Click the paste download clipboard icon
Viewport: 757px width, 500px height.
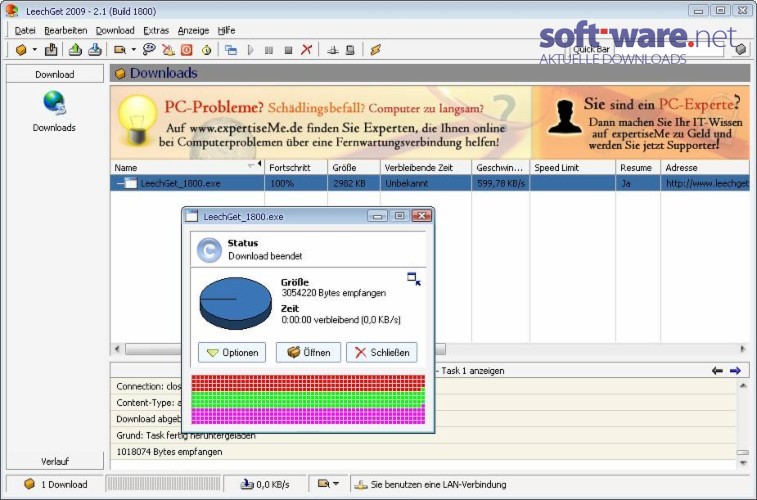tap(51, 50)
